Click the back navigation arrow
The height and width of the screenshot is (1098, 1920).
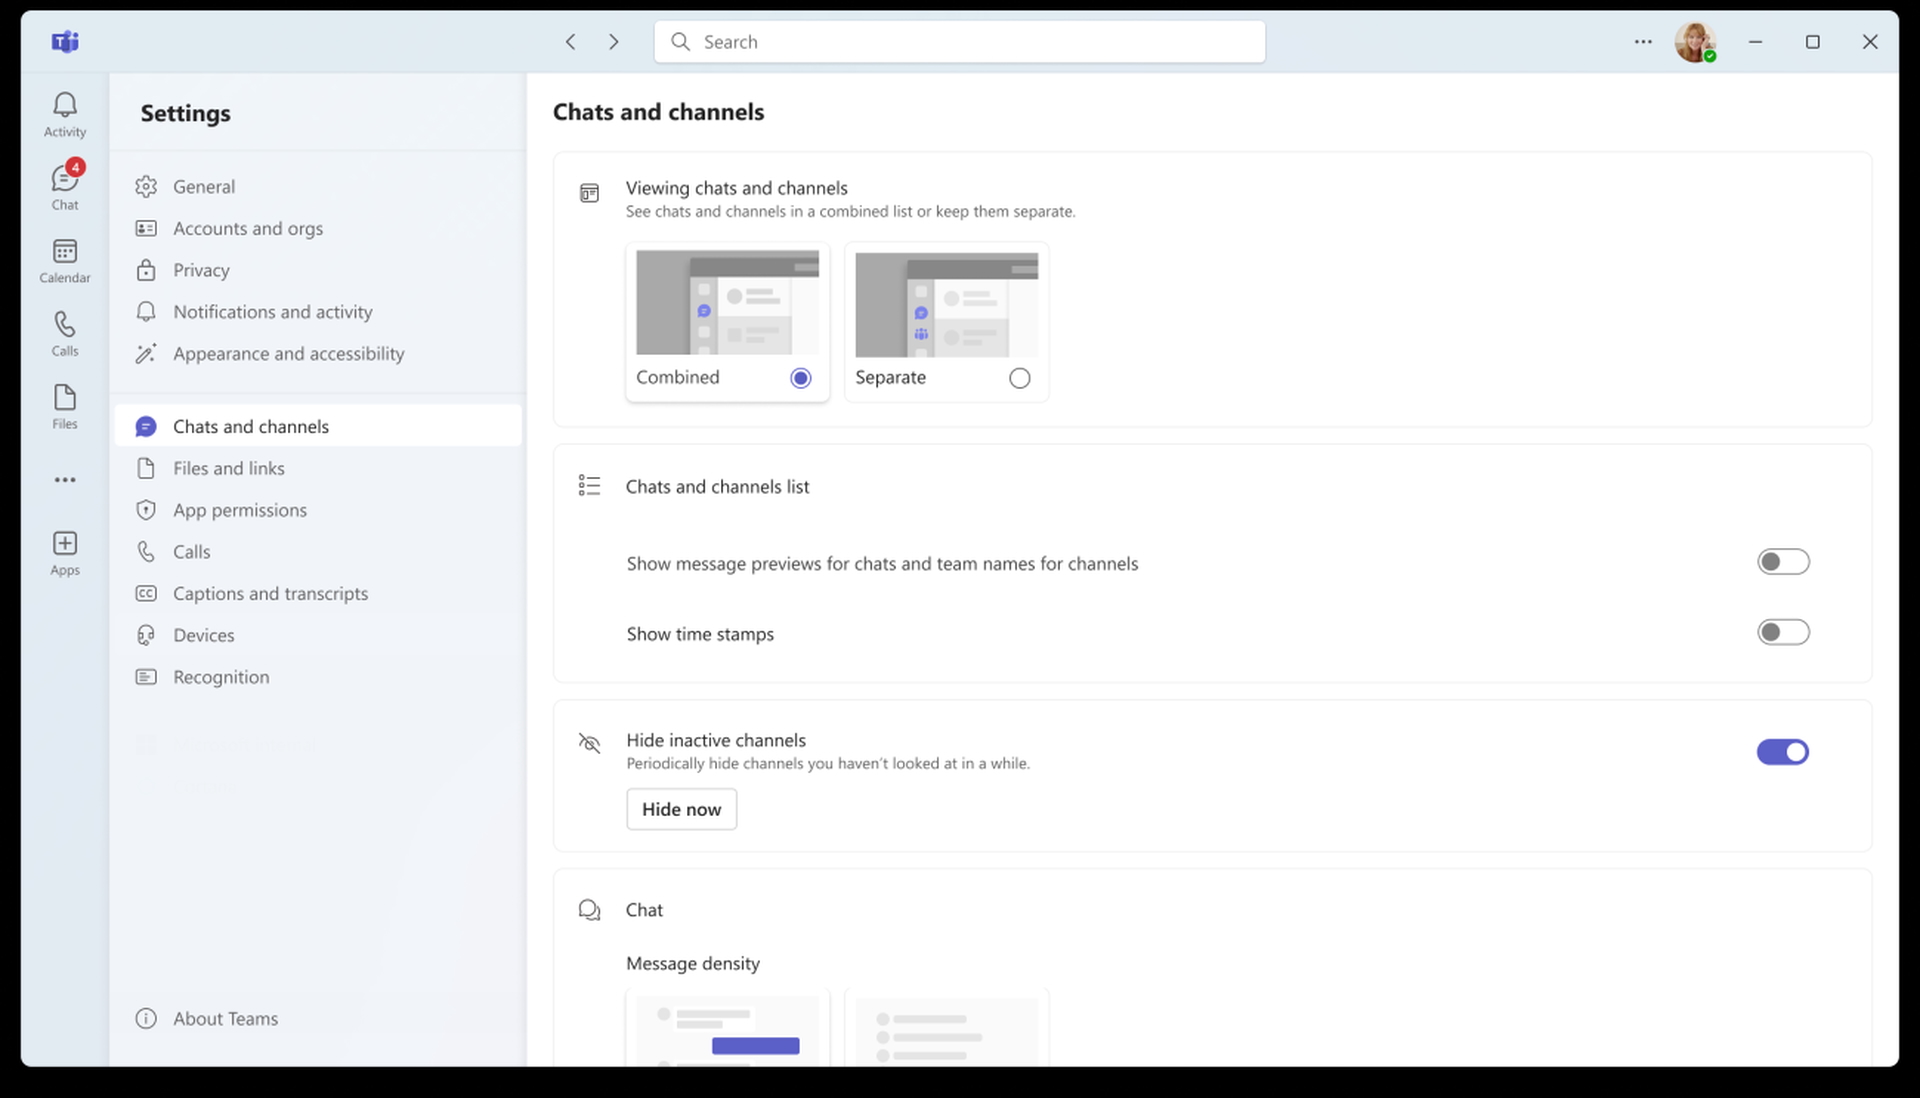point(570,41)
